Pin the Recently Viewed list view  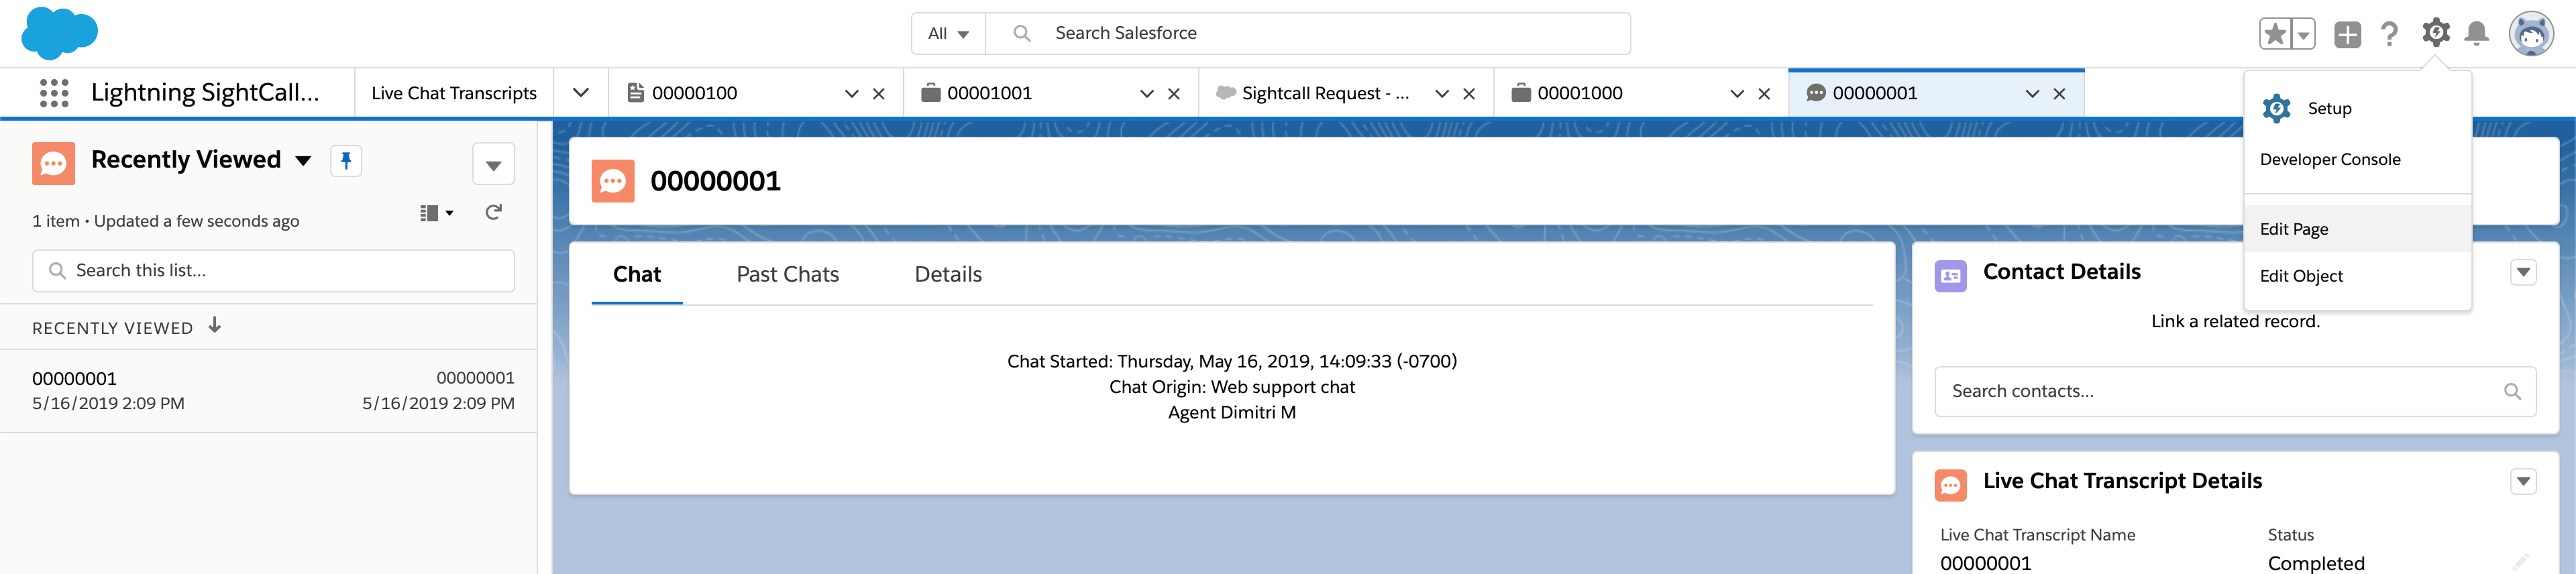346,161
